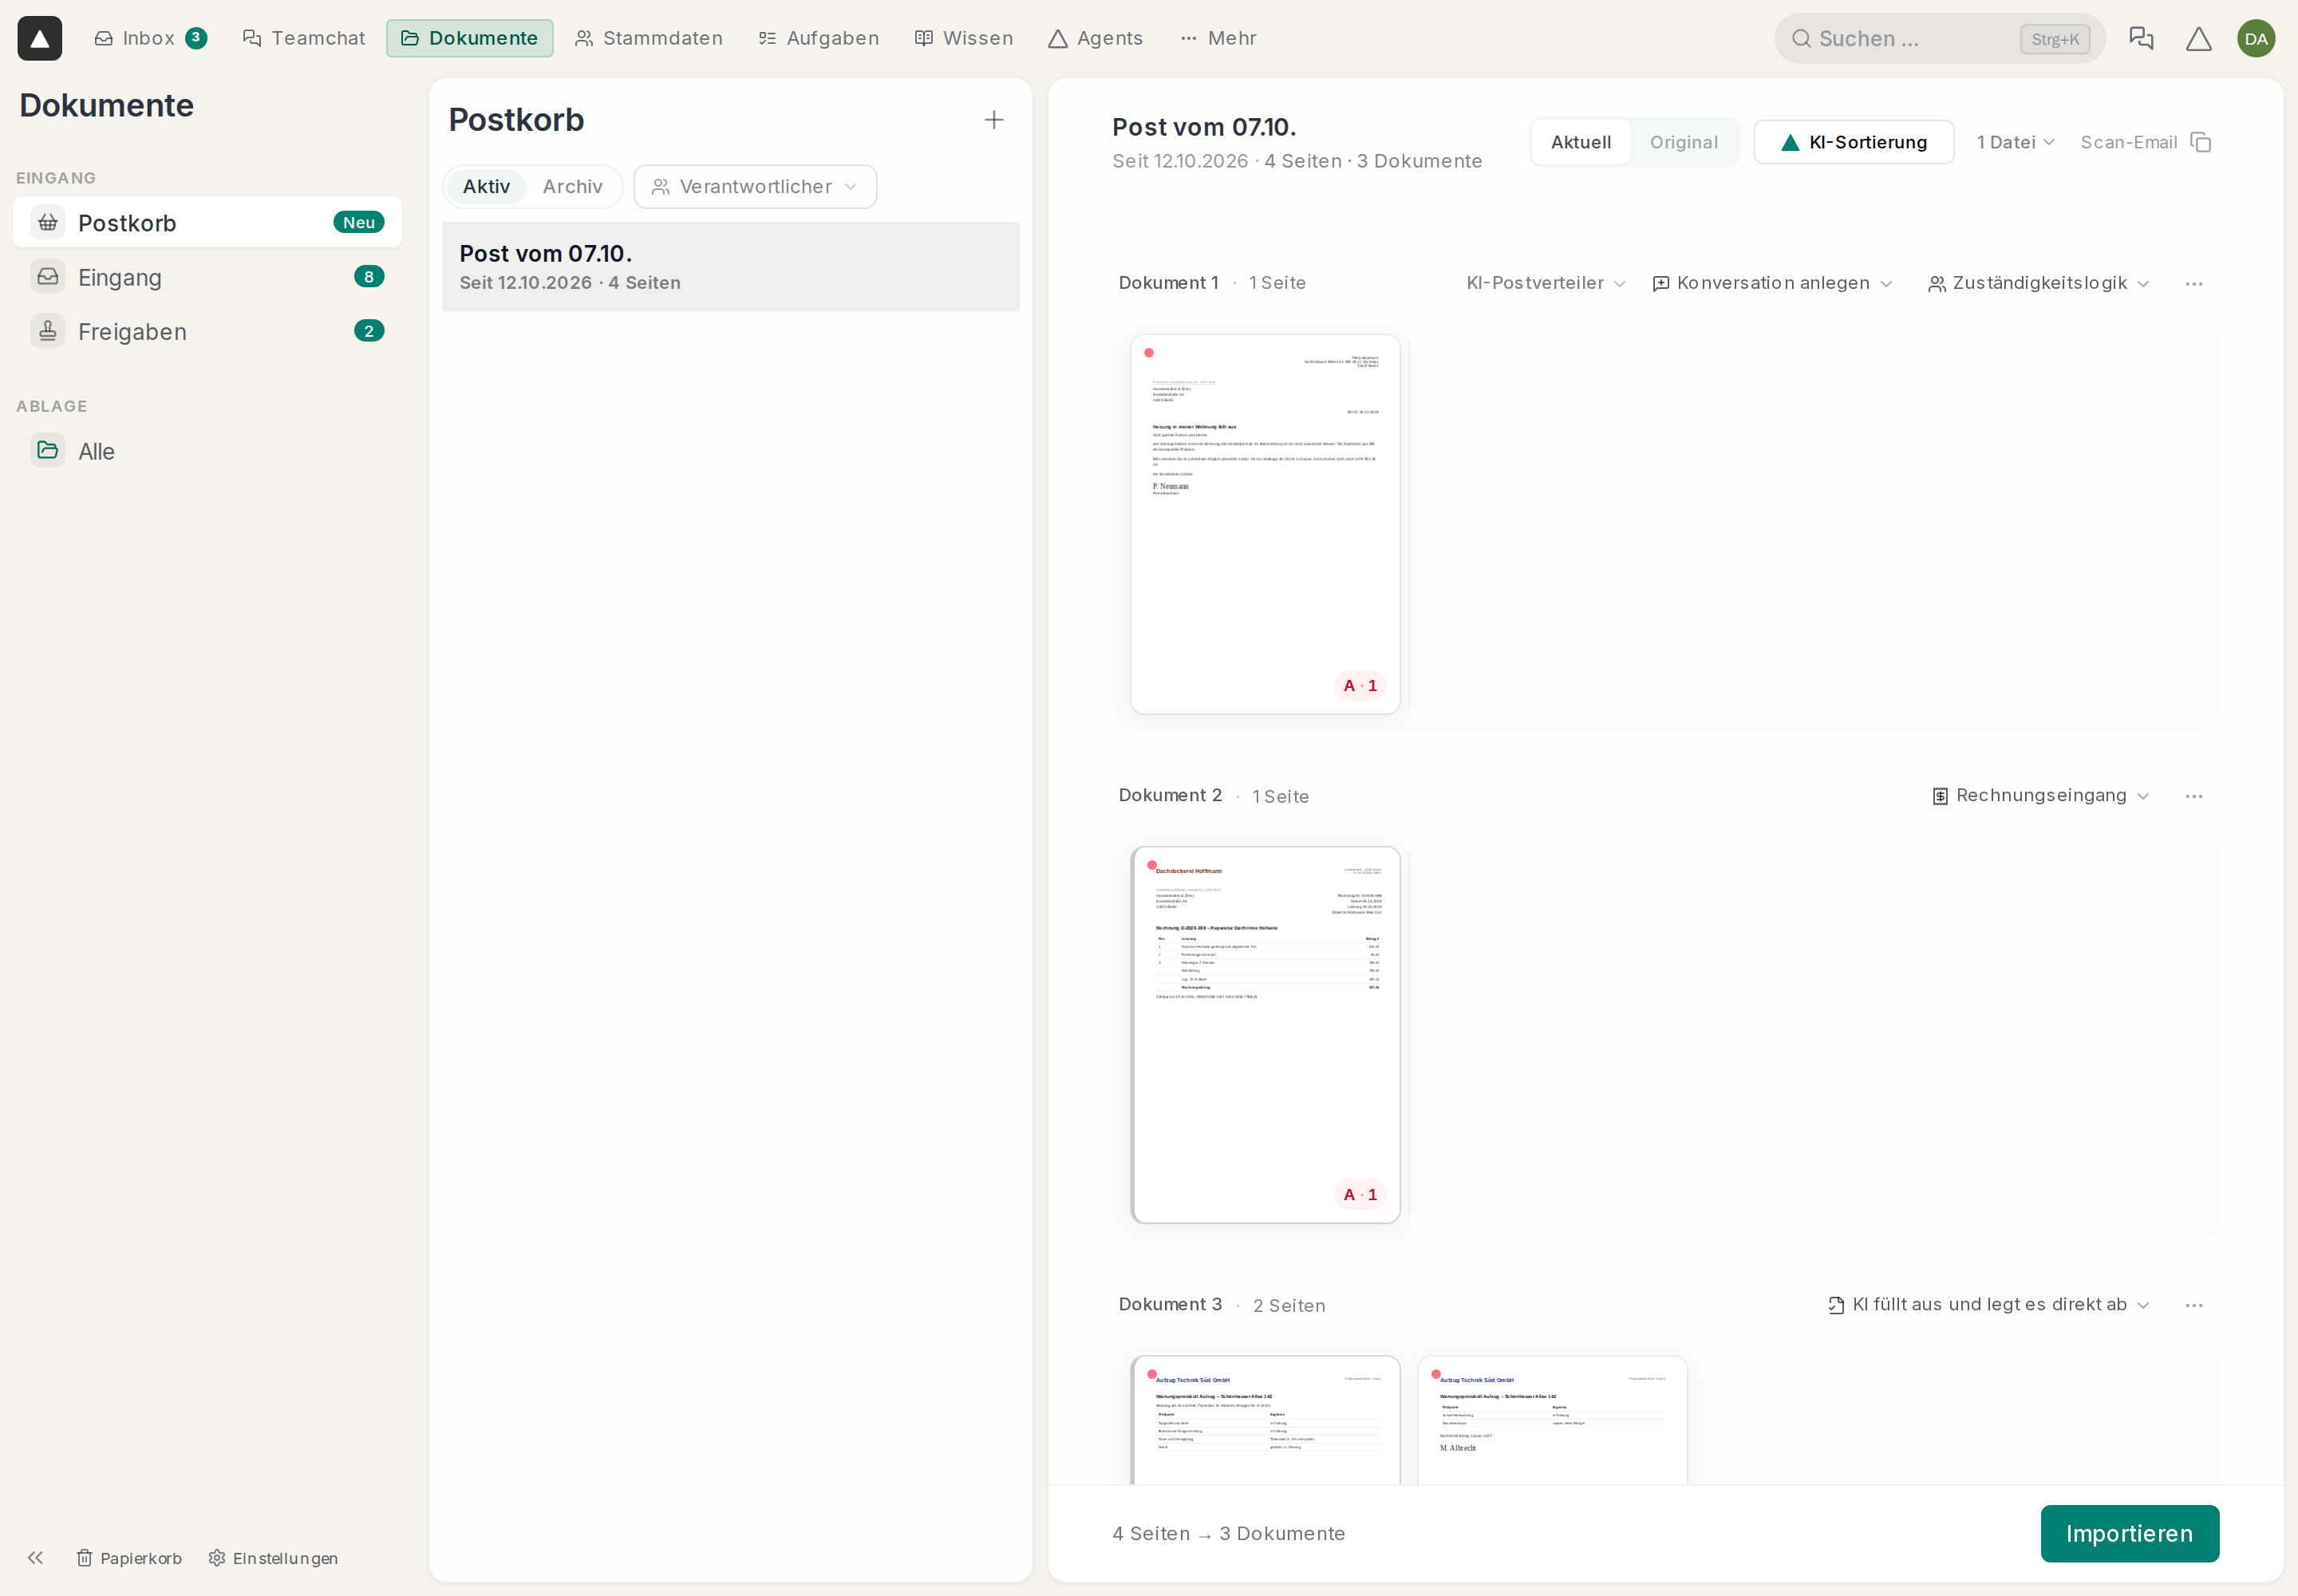Open Freigaben in sidebar
Screen dimensions: 2298x1596
[207, 331]
